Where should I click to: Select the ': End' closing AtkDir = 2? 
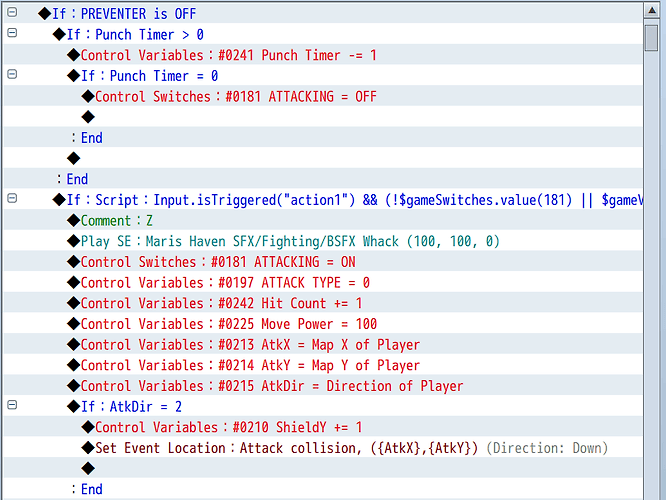(323, 489)
